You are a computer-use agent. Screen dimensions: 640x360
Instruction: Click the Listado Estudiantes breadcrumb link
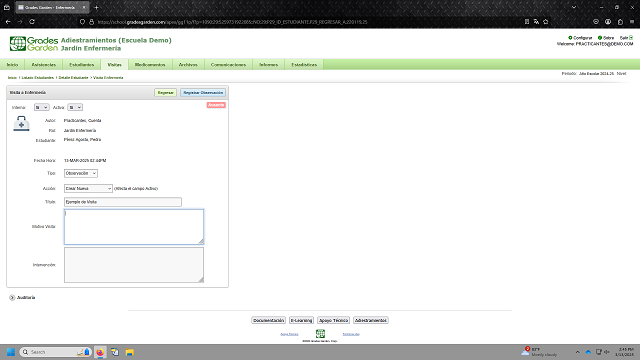coord(38,78)
